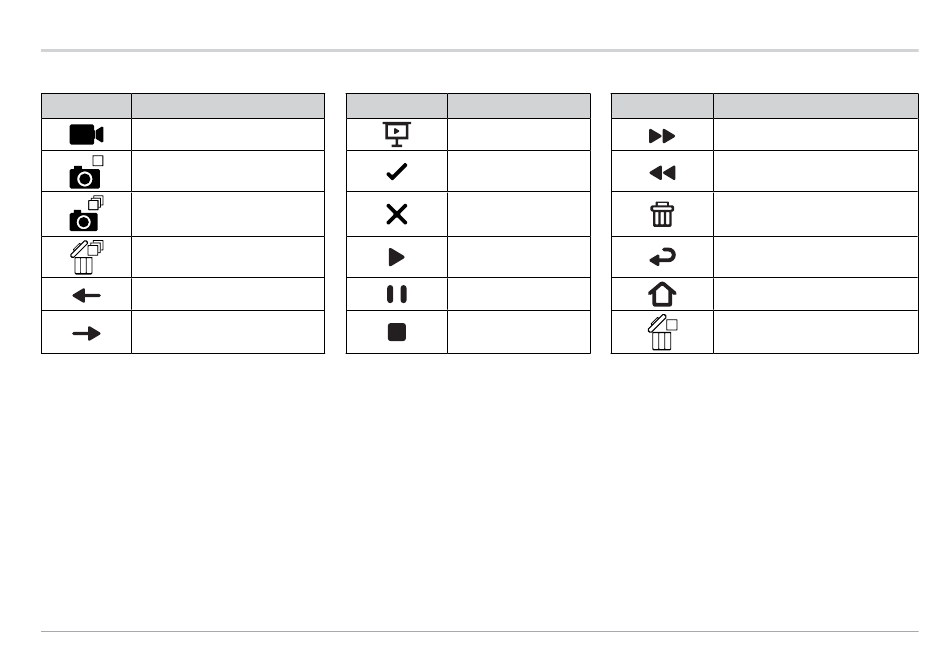Viewport: 950px width, 649px height.
Task: Click the rewind double arrow icon
Action: (662, 173)
